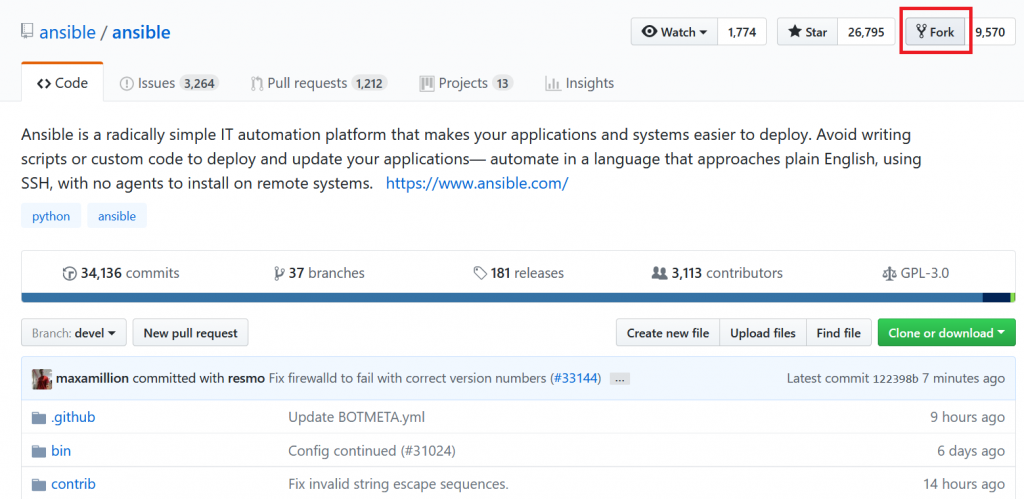View the 37 branches list
1024x499 pixels.
(x=319, y=273)
